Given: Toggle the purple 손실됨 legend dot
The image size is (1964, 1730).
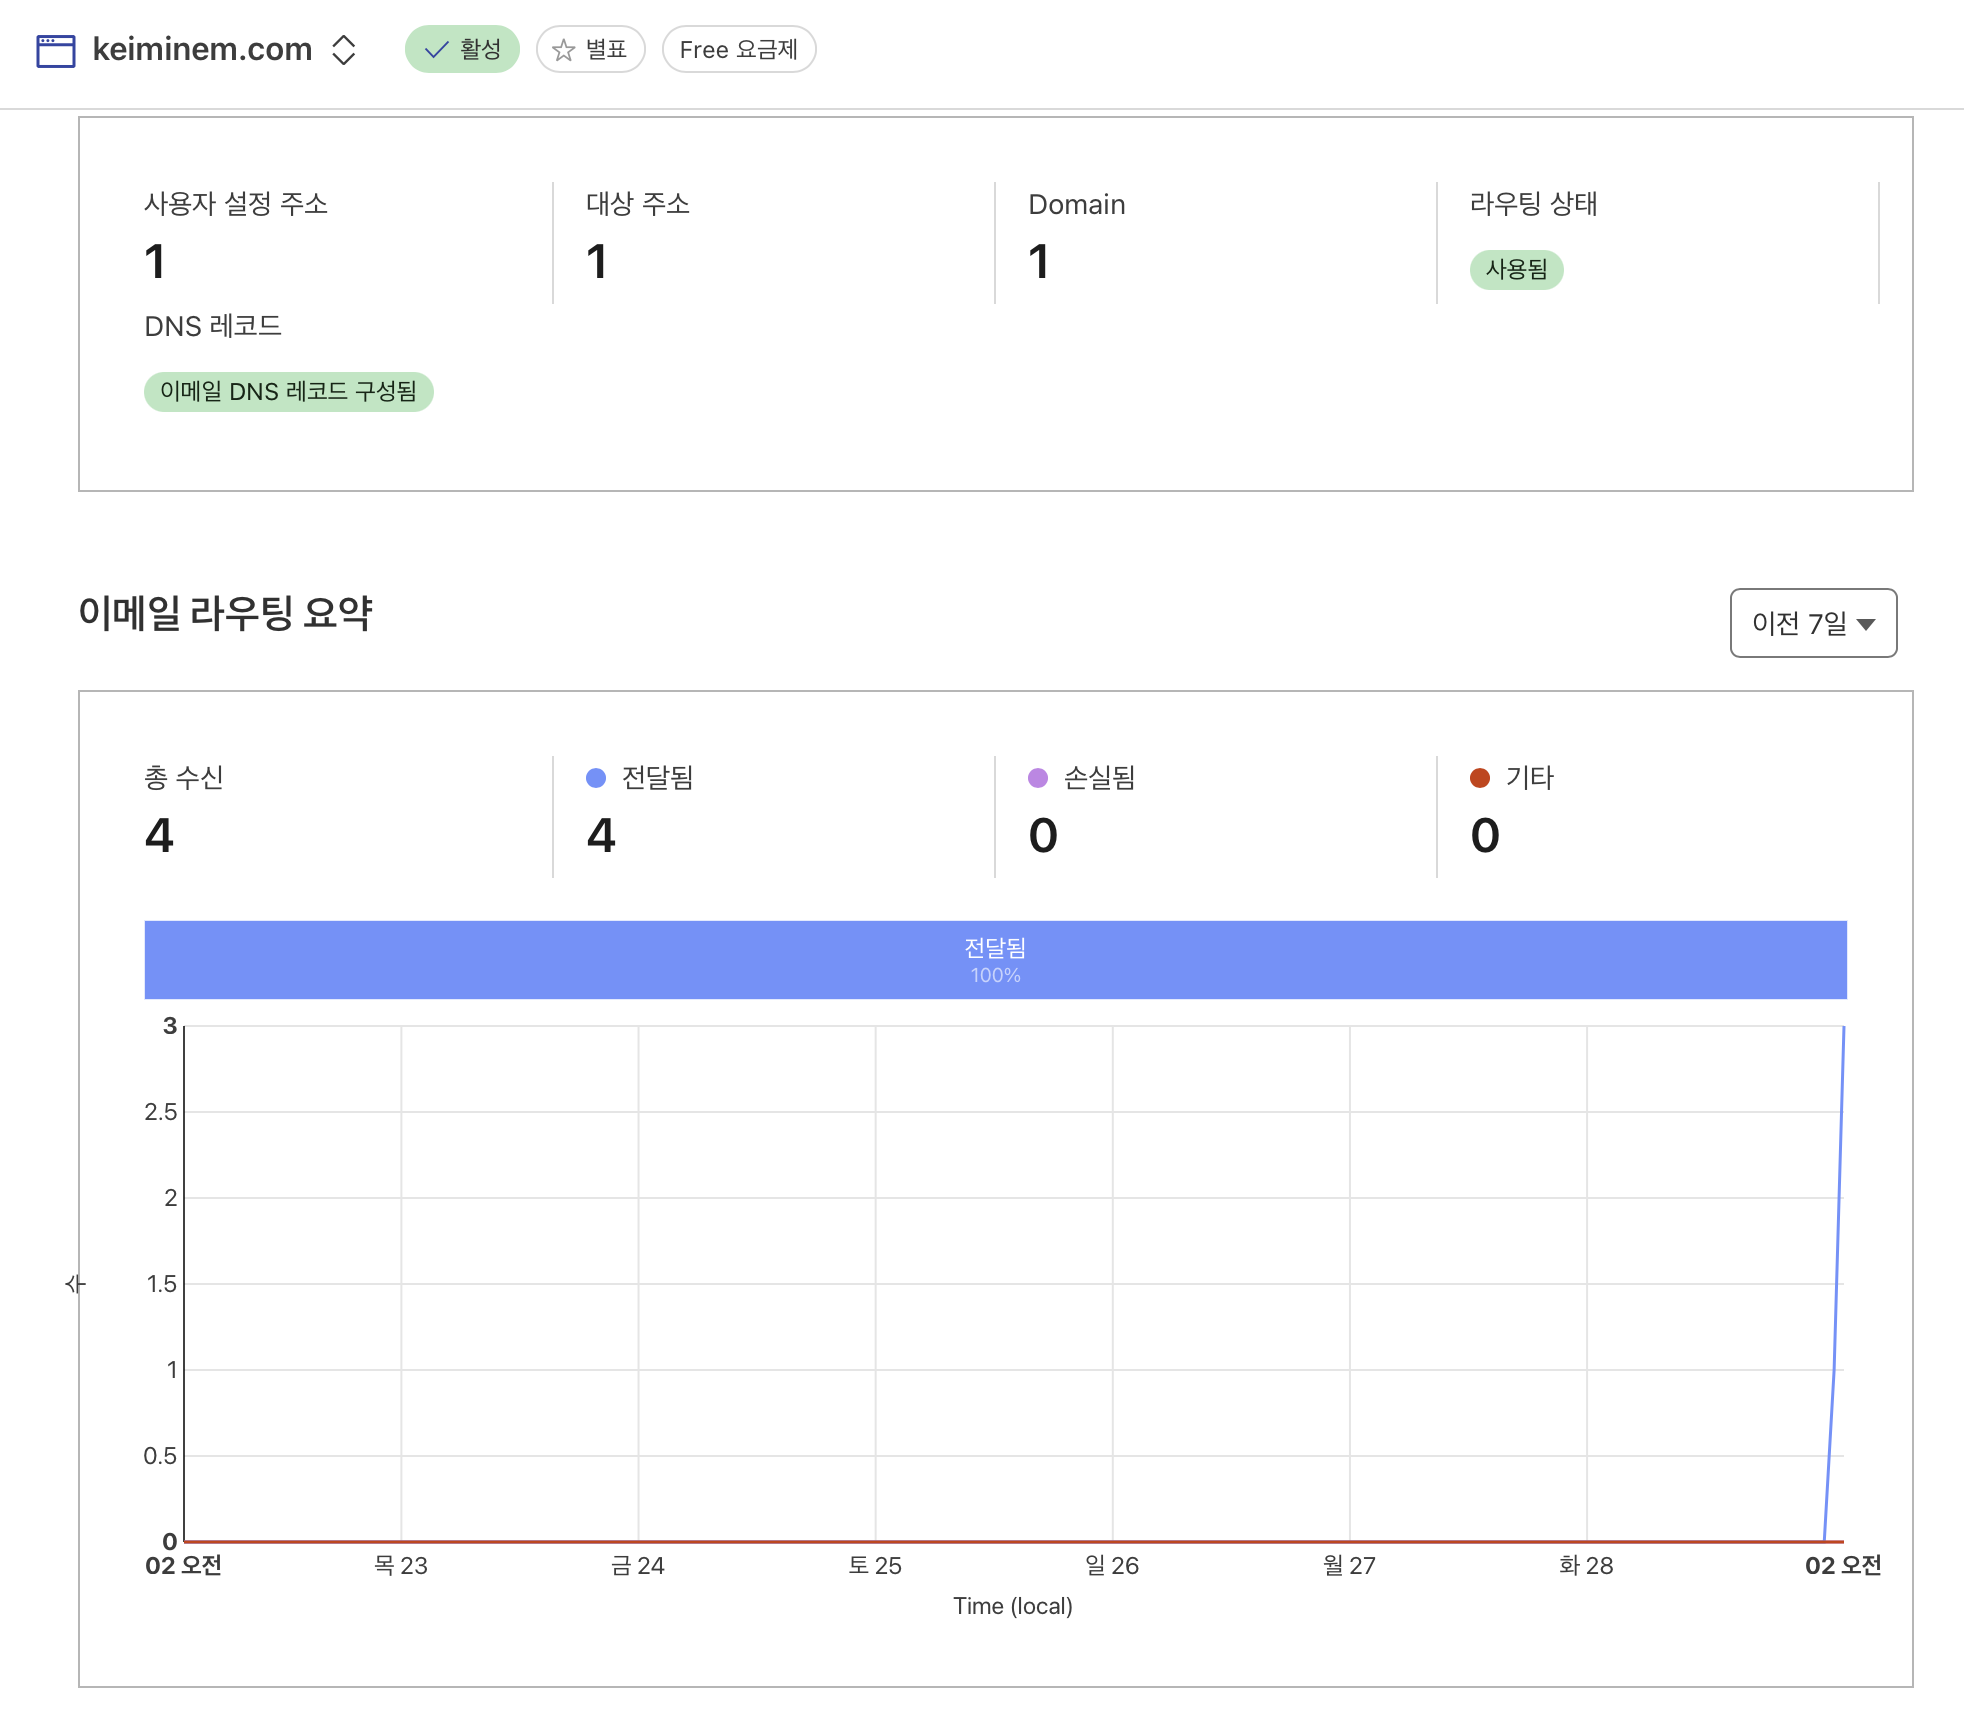Looking at the screenshot, I should click(1038, 778).
